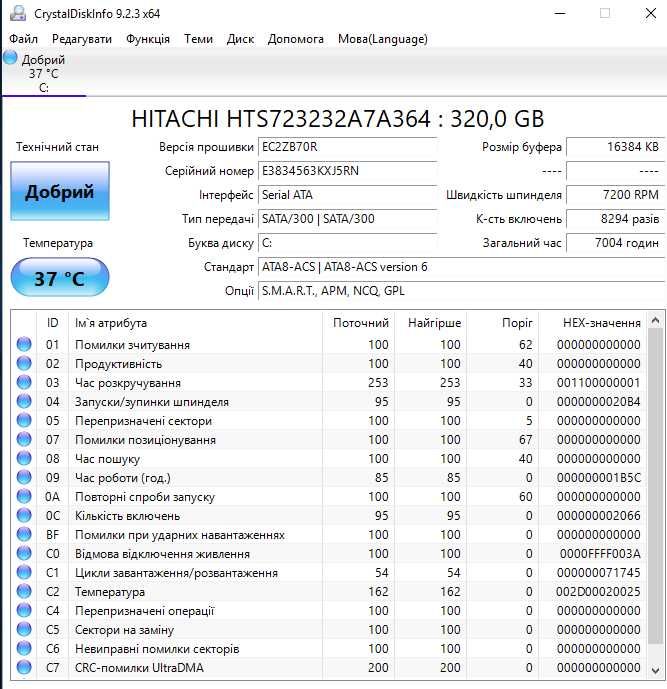Click status orb for C7 CRC-помилки UltraDMA
Image resolution: width=667 pixels, height=689 pixels.
(x=24, y=667)
